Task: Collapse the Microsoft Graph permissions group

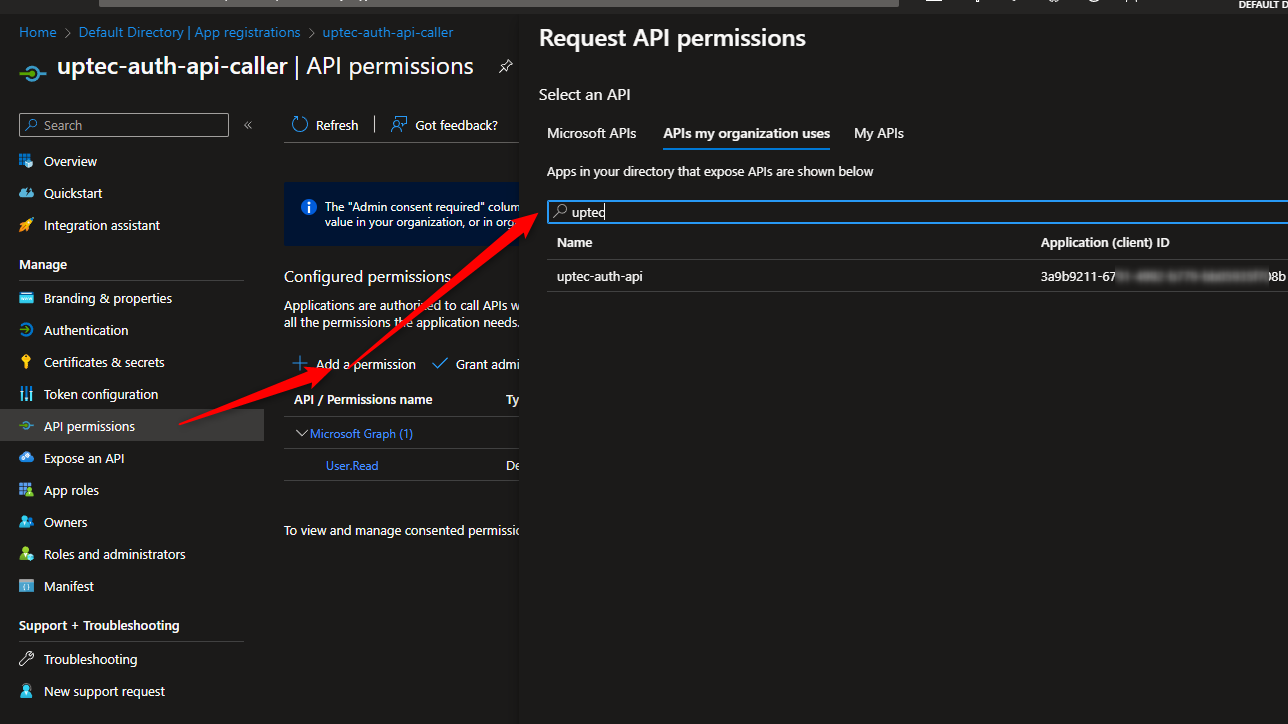Action: [302, 433]
